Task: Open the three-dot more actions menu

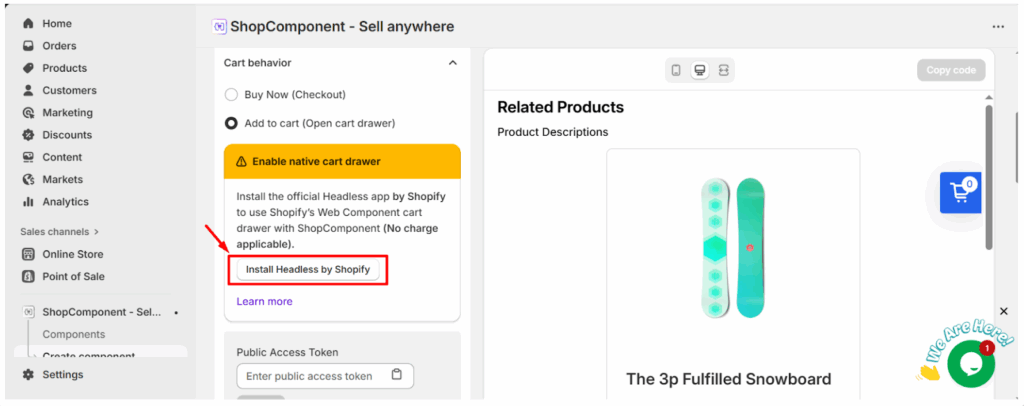Action: click(998, 27)
